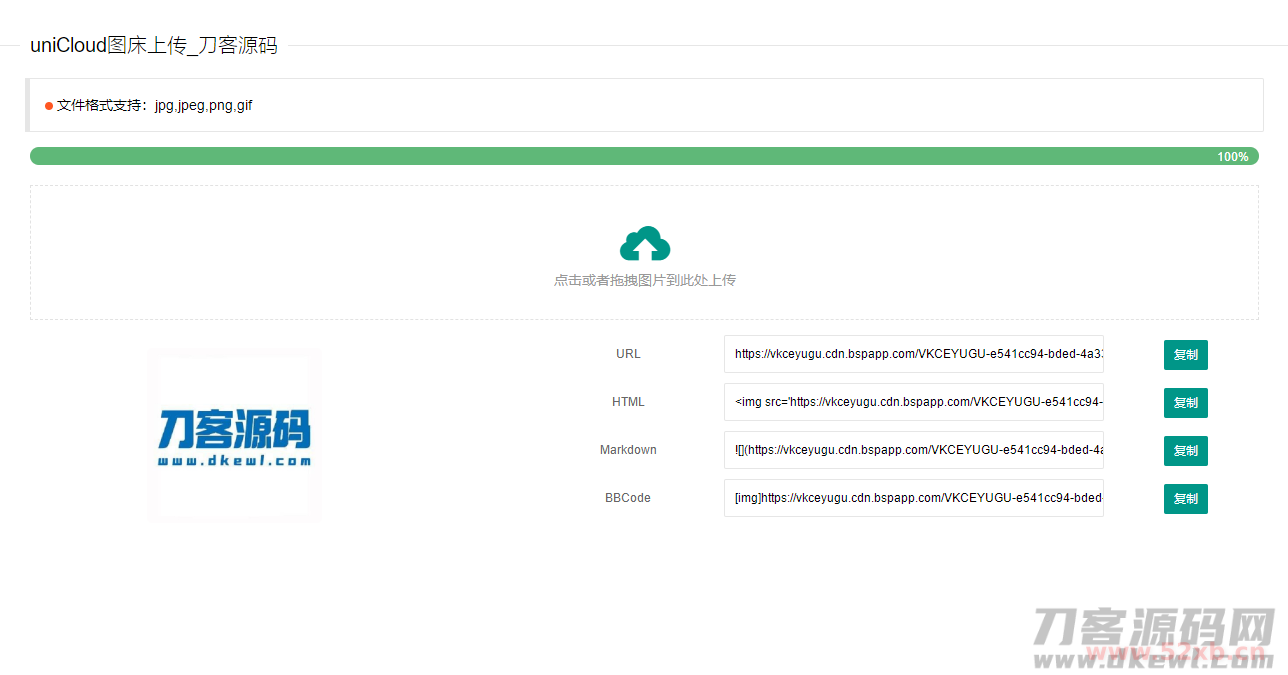Click the 复制 button next to BBCode
The width and height of the screenshot is (1288, 675).
[x=1185, y=498]
